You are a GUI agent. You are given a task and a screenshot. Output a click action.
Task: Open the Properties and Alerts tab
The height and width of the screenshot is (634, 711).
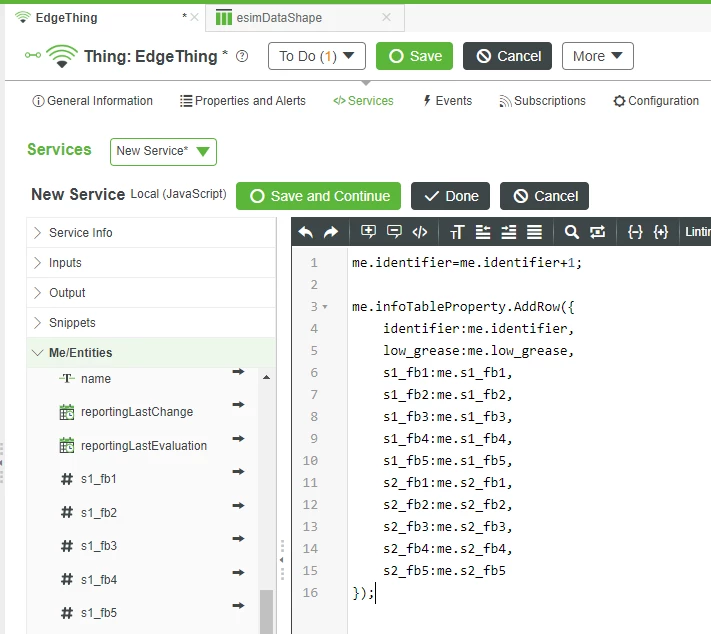(x=243, y=101)
